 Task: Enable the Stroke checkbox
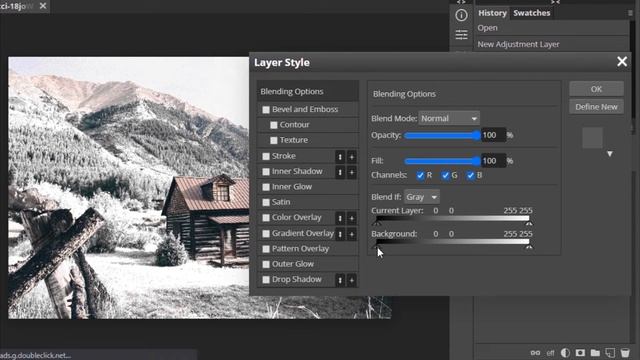click(266, 156)
